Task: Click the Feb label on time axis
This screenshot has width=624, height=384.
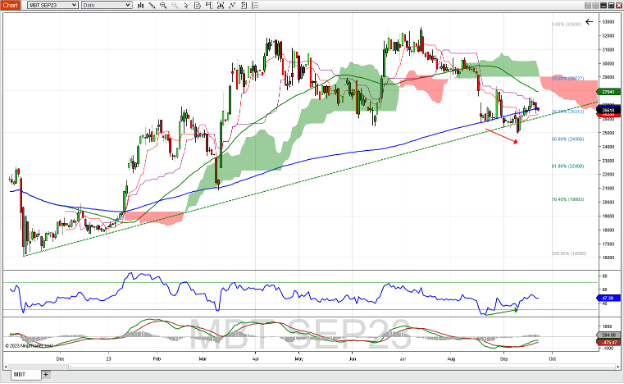Action: tap(157, 359)
